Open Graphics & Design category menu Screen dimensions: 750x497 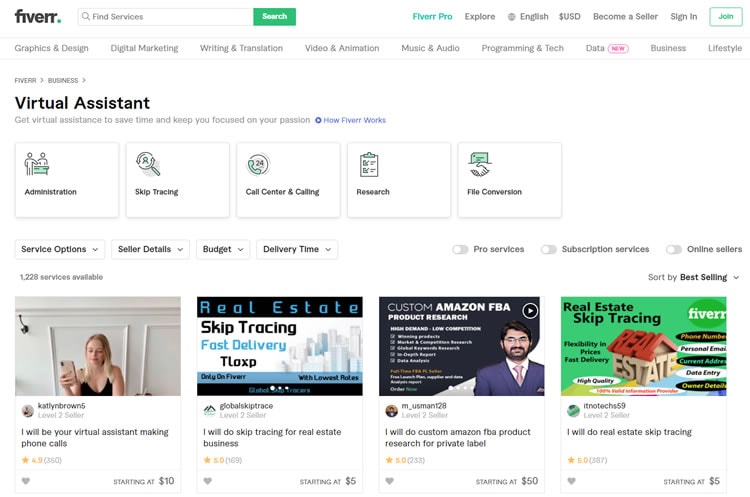(51, 48)
